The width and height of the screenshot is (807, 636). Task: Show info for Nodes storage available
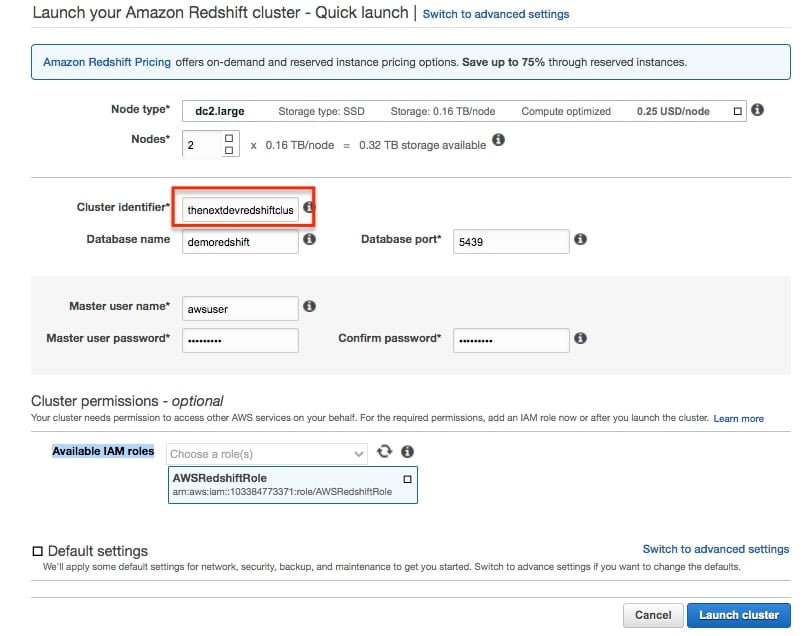click(498, 139)
